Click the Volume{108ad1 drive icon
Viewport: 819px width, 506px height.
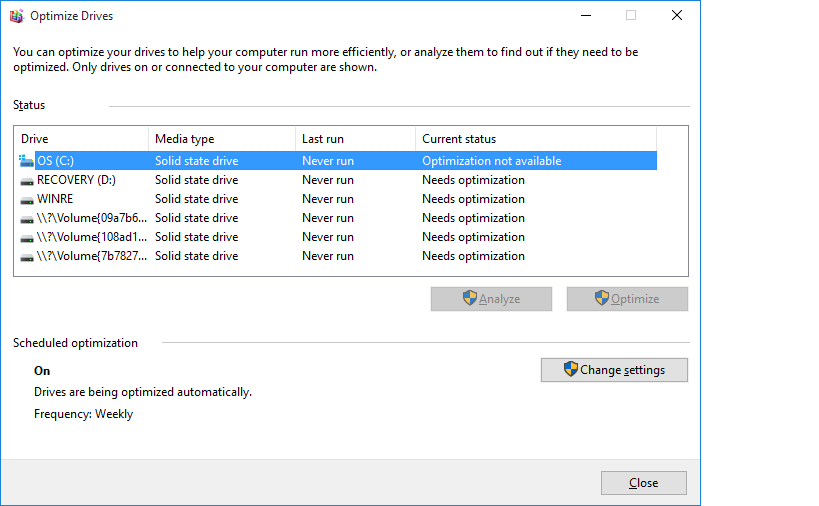(x=27, y=238)
